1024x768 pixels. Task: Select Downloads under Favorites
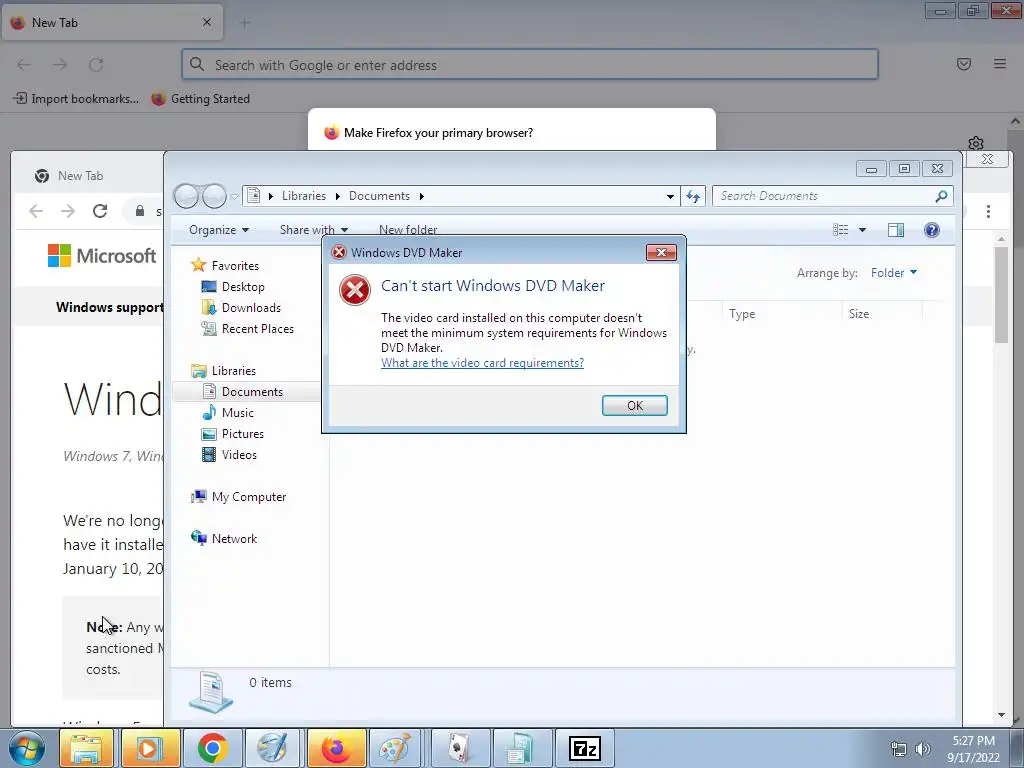click(x=251, y=308)
